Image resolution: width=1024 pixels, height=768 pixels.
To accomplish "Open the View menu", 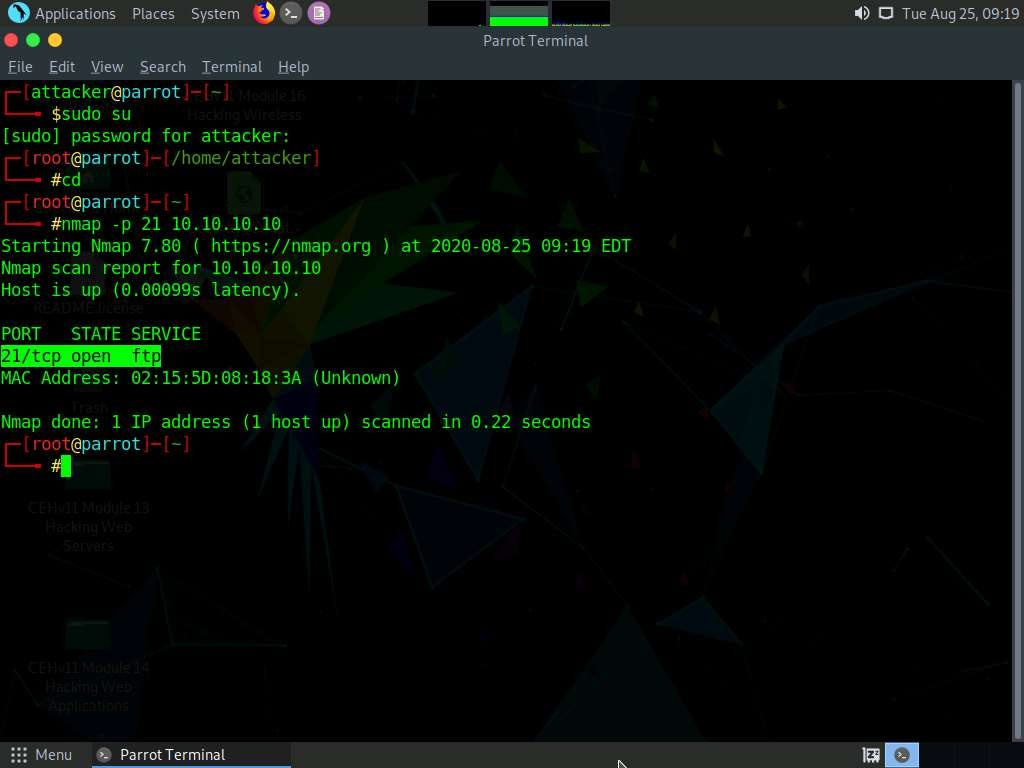I will [107, 67].
